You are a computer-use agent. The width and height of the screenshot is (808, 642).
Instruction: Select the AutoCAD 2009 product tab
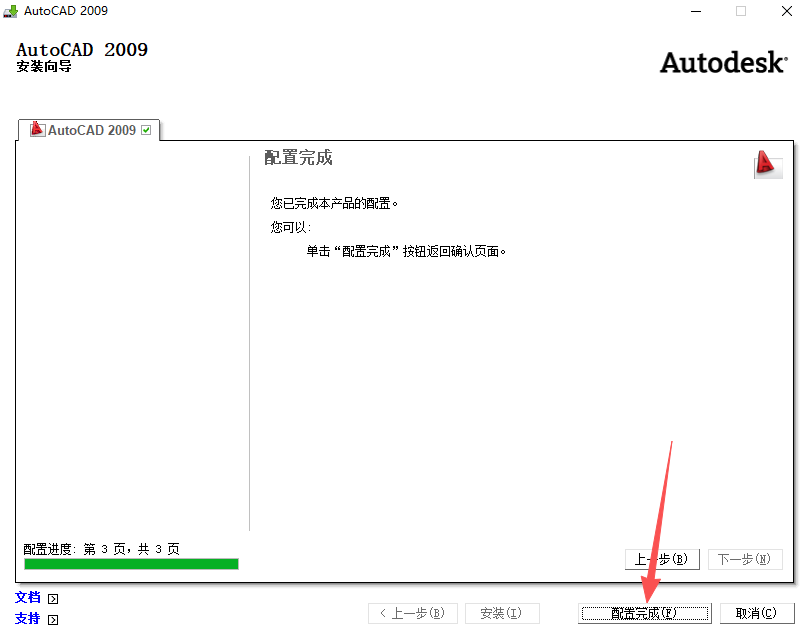point(90,130)
